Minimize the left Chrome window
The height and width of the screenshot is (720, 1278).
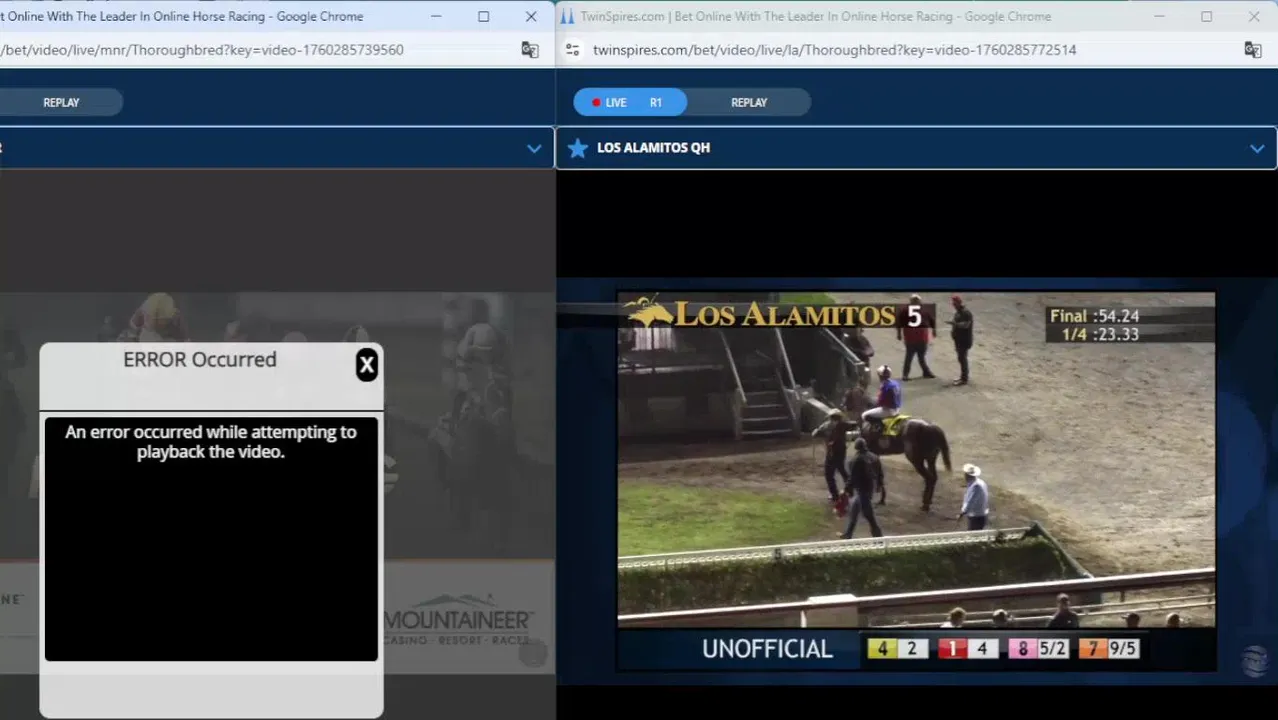436,16
